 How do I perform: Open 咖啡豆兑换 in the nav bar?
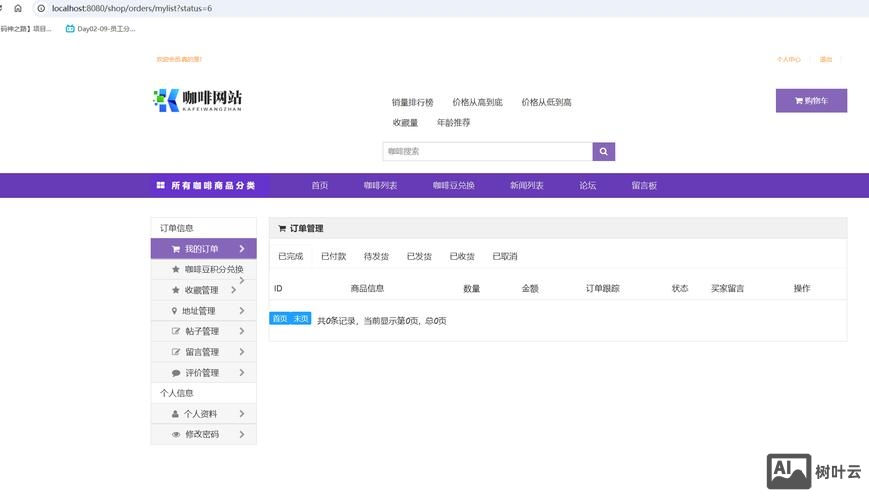[x=453, y=185]
